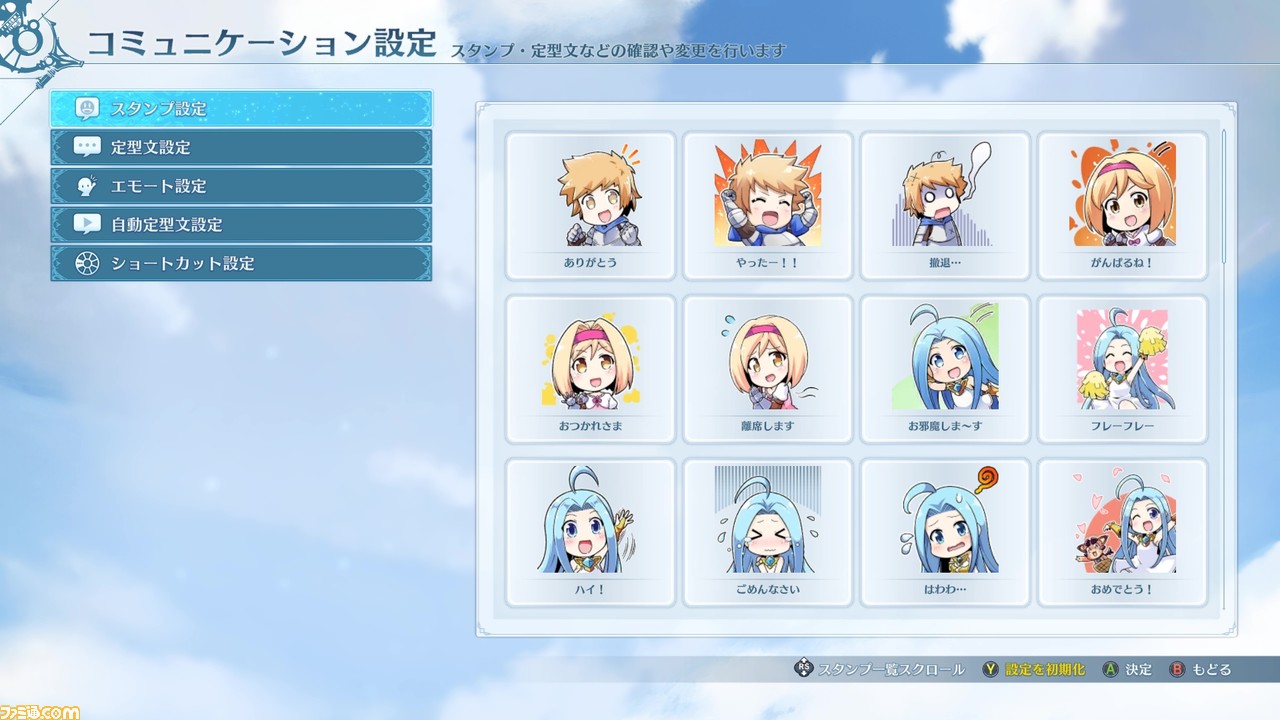Click the Y button 設定を初期化 prompt
Viewport: 1280px width, 720px height.
(1033, 669)
